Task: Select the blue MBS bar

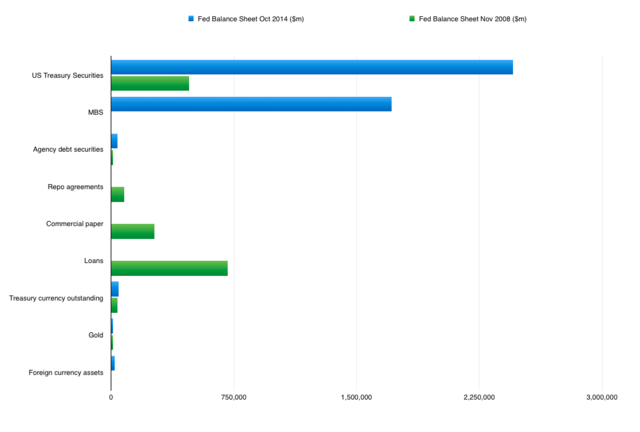Action: pos(250,104)
